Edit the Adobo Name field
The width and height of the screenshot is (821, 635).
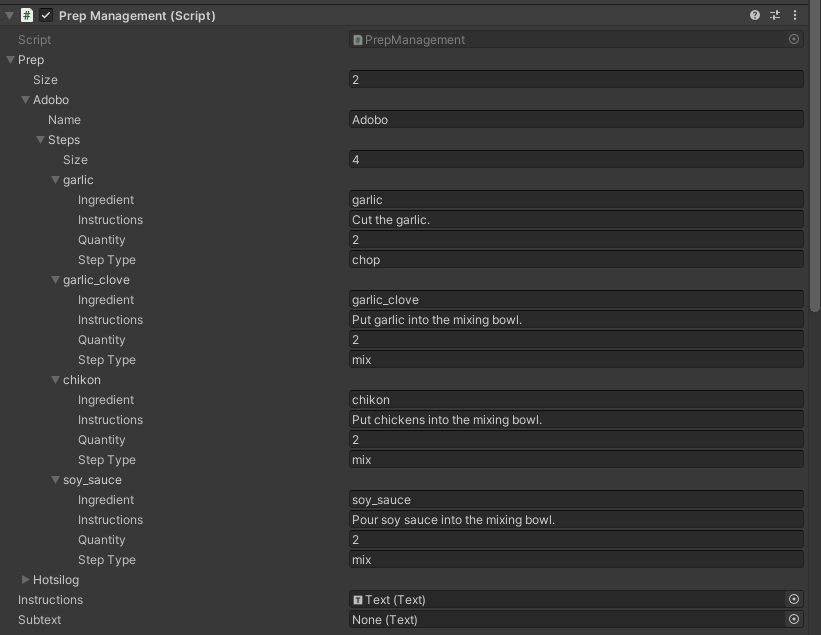(576, 119)
